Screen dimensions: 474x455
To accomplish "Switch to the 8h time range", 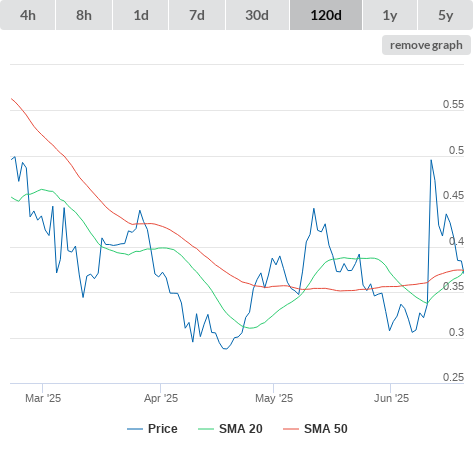I will coord(84,15).
